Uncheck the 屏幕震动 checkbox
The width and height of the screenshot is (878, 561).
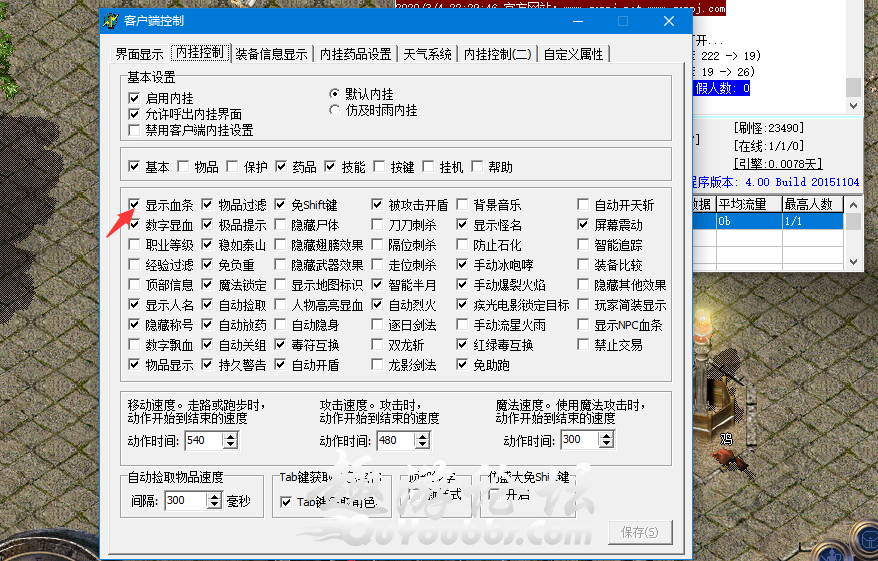[x=583, y=225]
